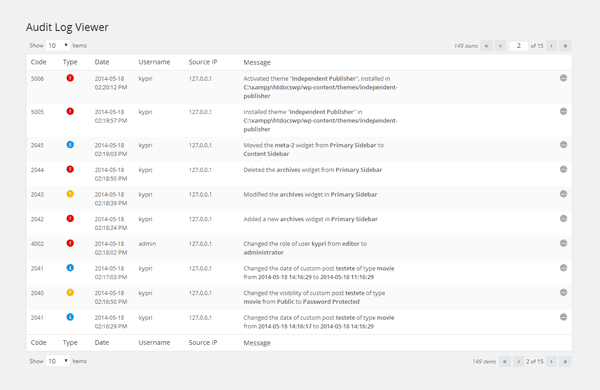Click blue info icon on 02:17:03 PM row
This screenshot has height=390, width=600.
click(70, 268)
